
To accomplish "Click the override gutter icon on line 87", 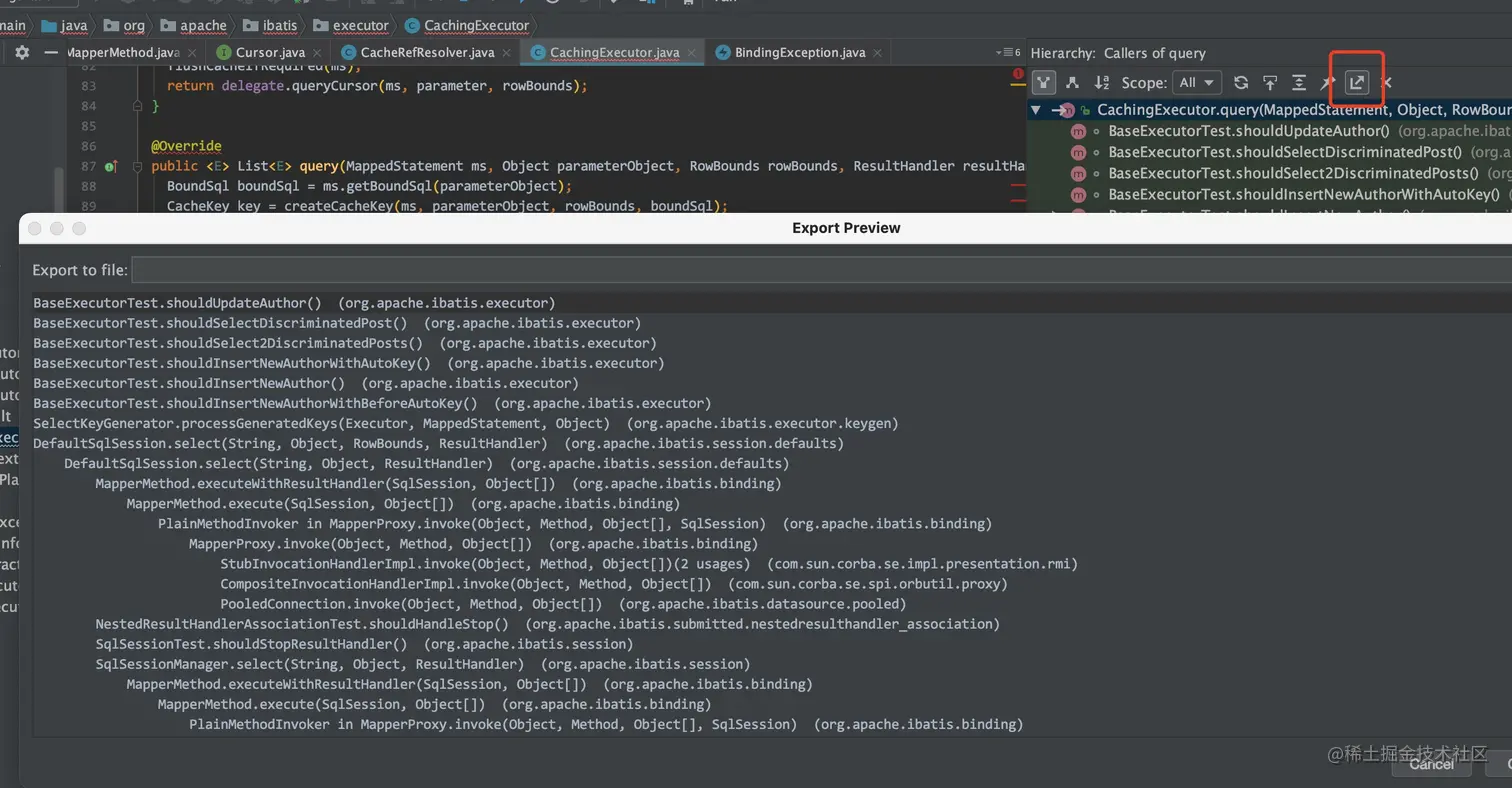I will point(111,167).
